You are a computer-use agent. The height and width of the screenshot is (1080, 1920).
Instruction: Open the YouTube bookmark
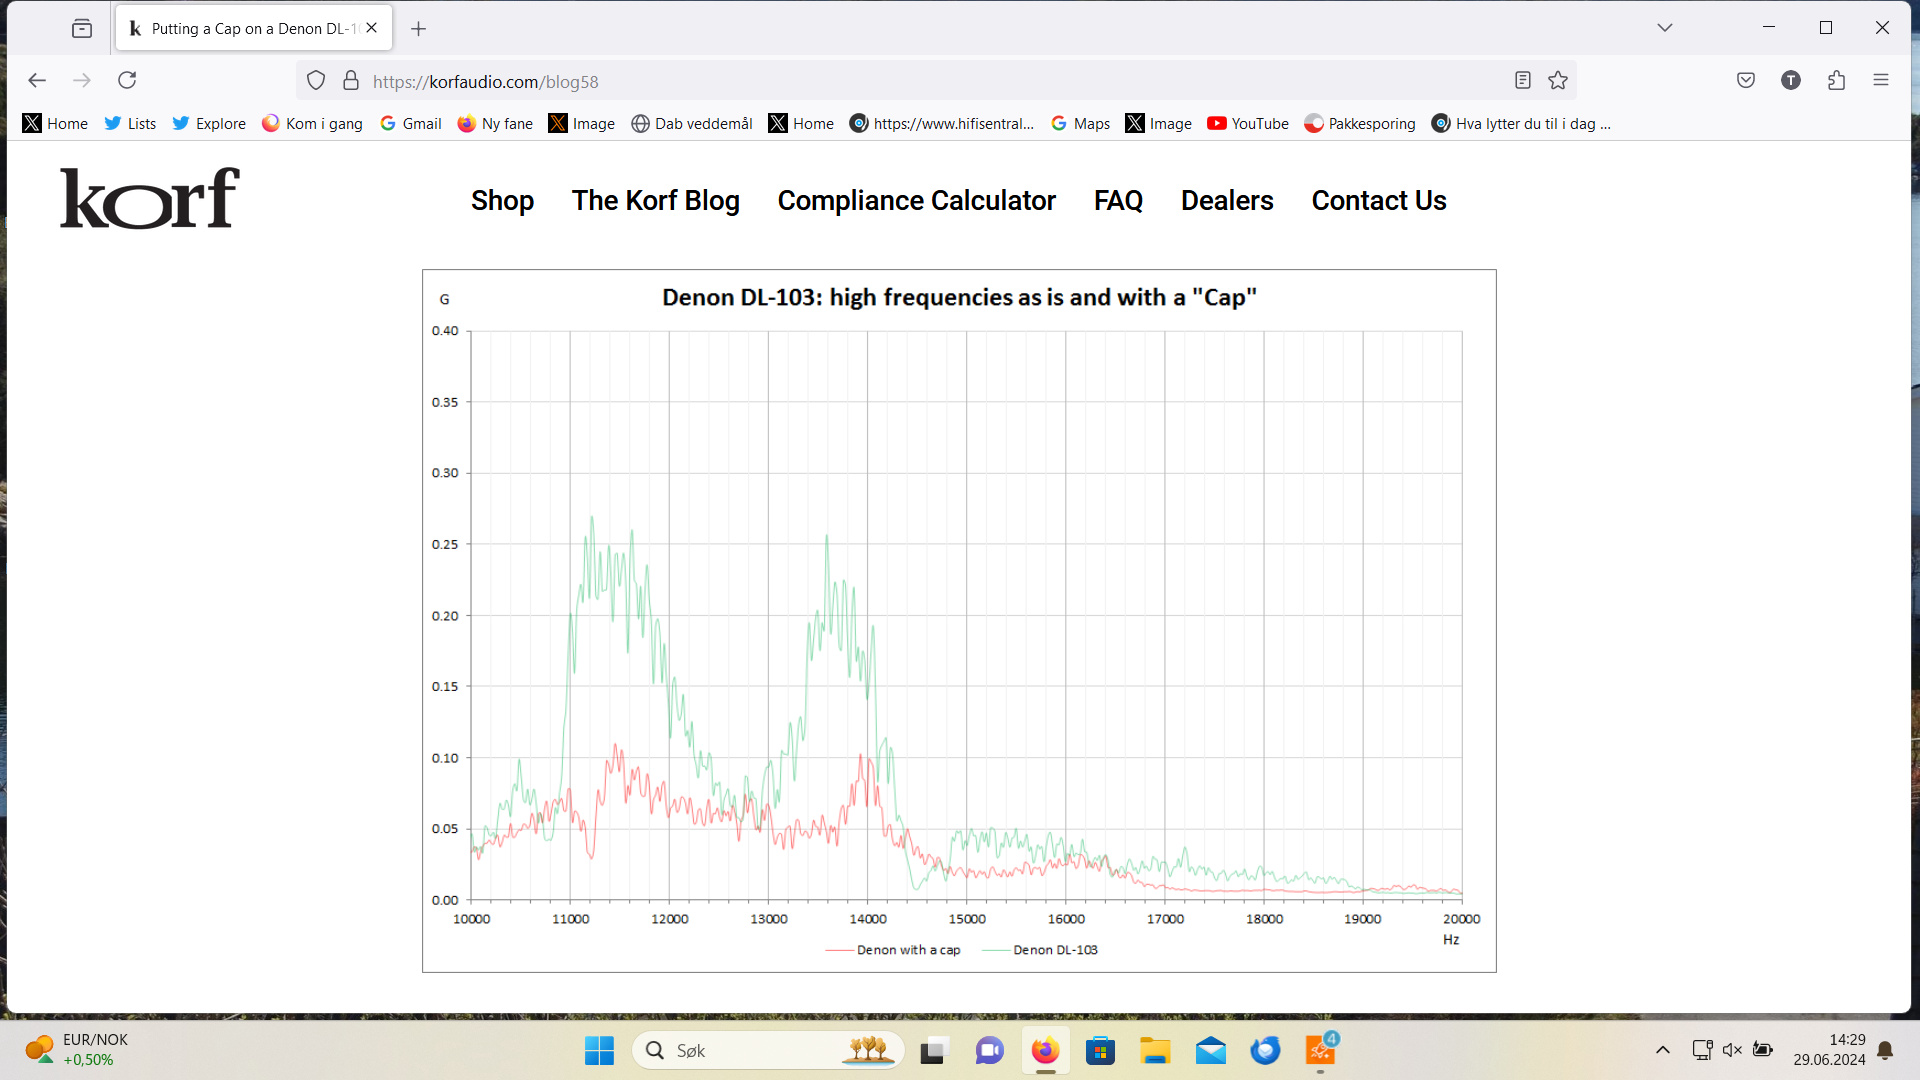[1248, 124]
